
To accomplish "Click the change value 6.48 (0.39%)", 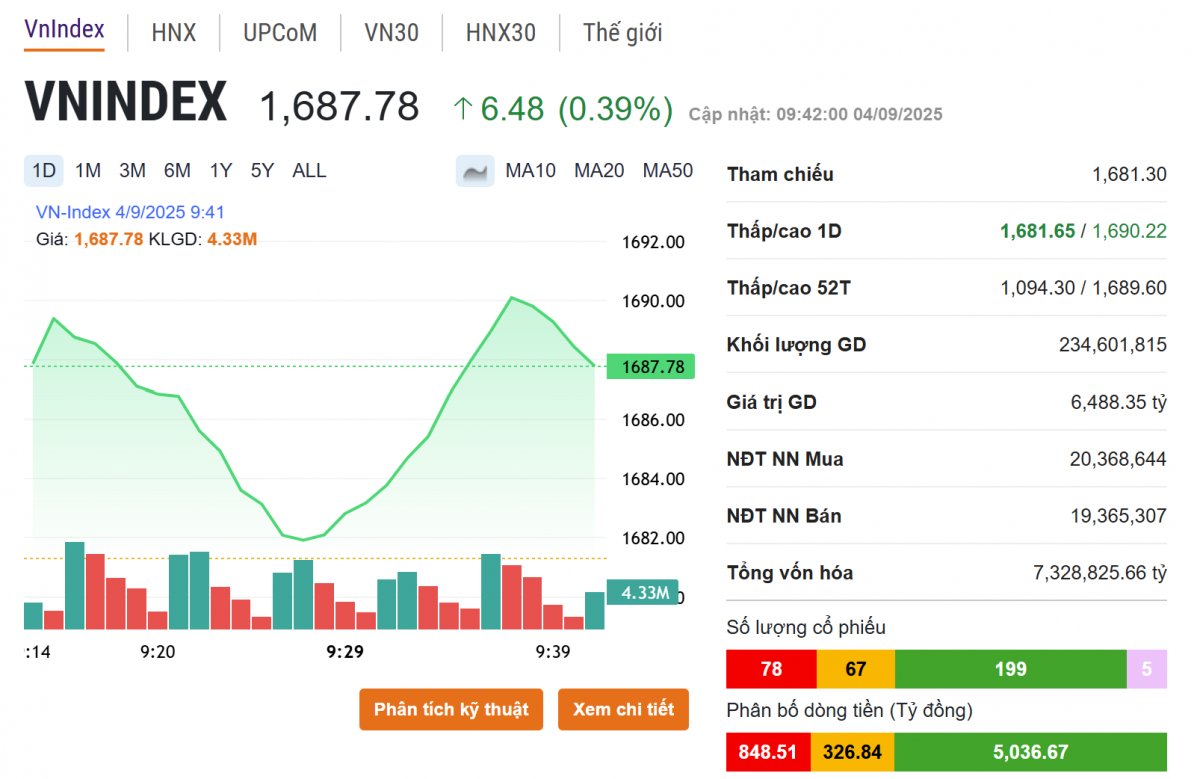I will [x=563, y=108].
